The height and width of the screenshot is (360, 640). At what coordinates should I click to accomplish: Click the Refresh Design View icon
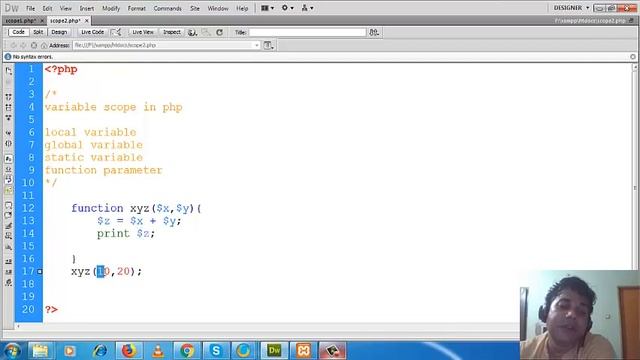(220, 32)
